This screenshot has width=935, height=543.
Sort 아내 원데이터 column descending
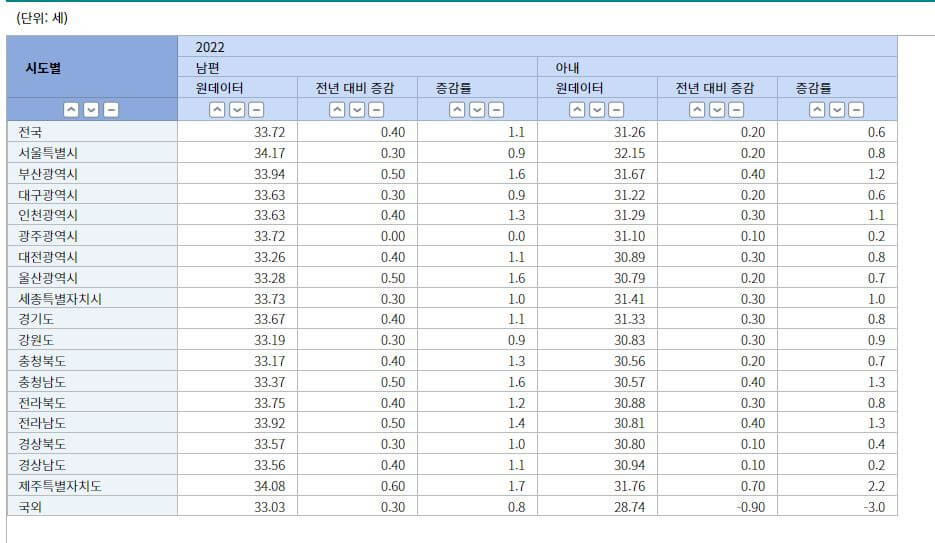[x=597, y=110]
